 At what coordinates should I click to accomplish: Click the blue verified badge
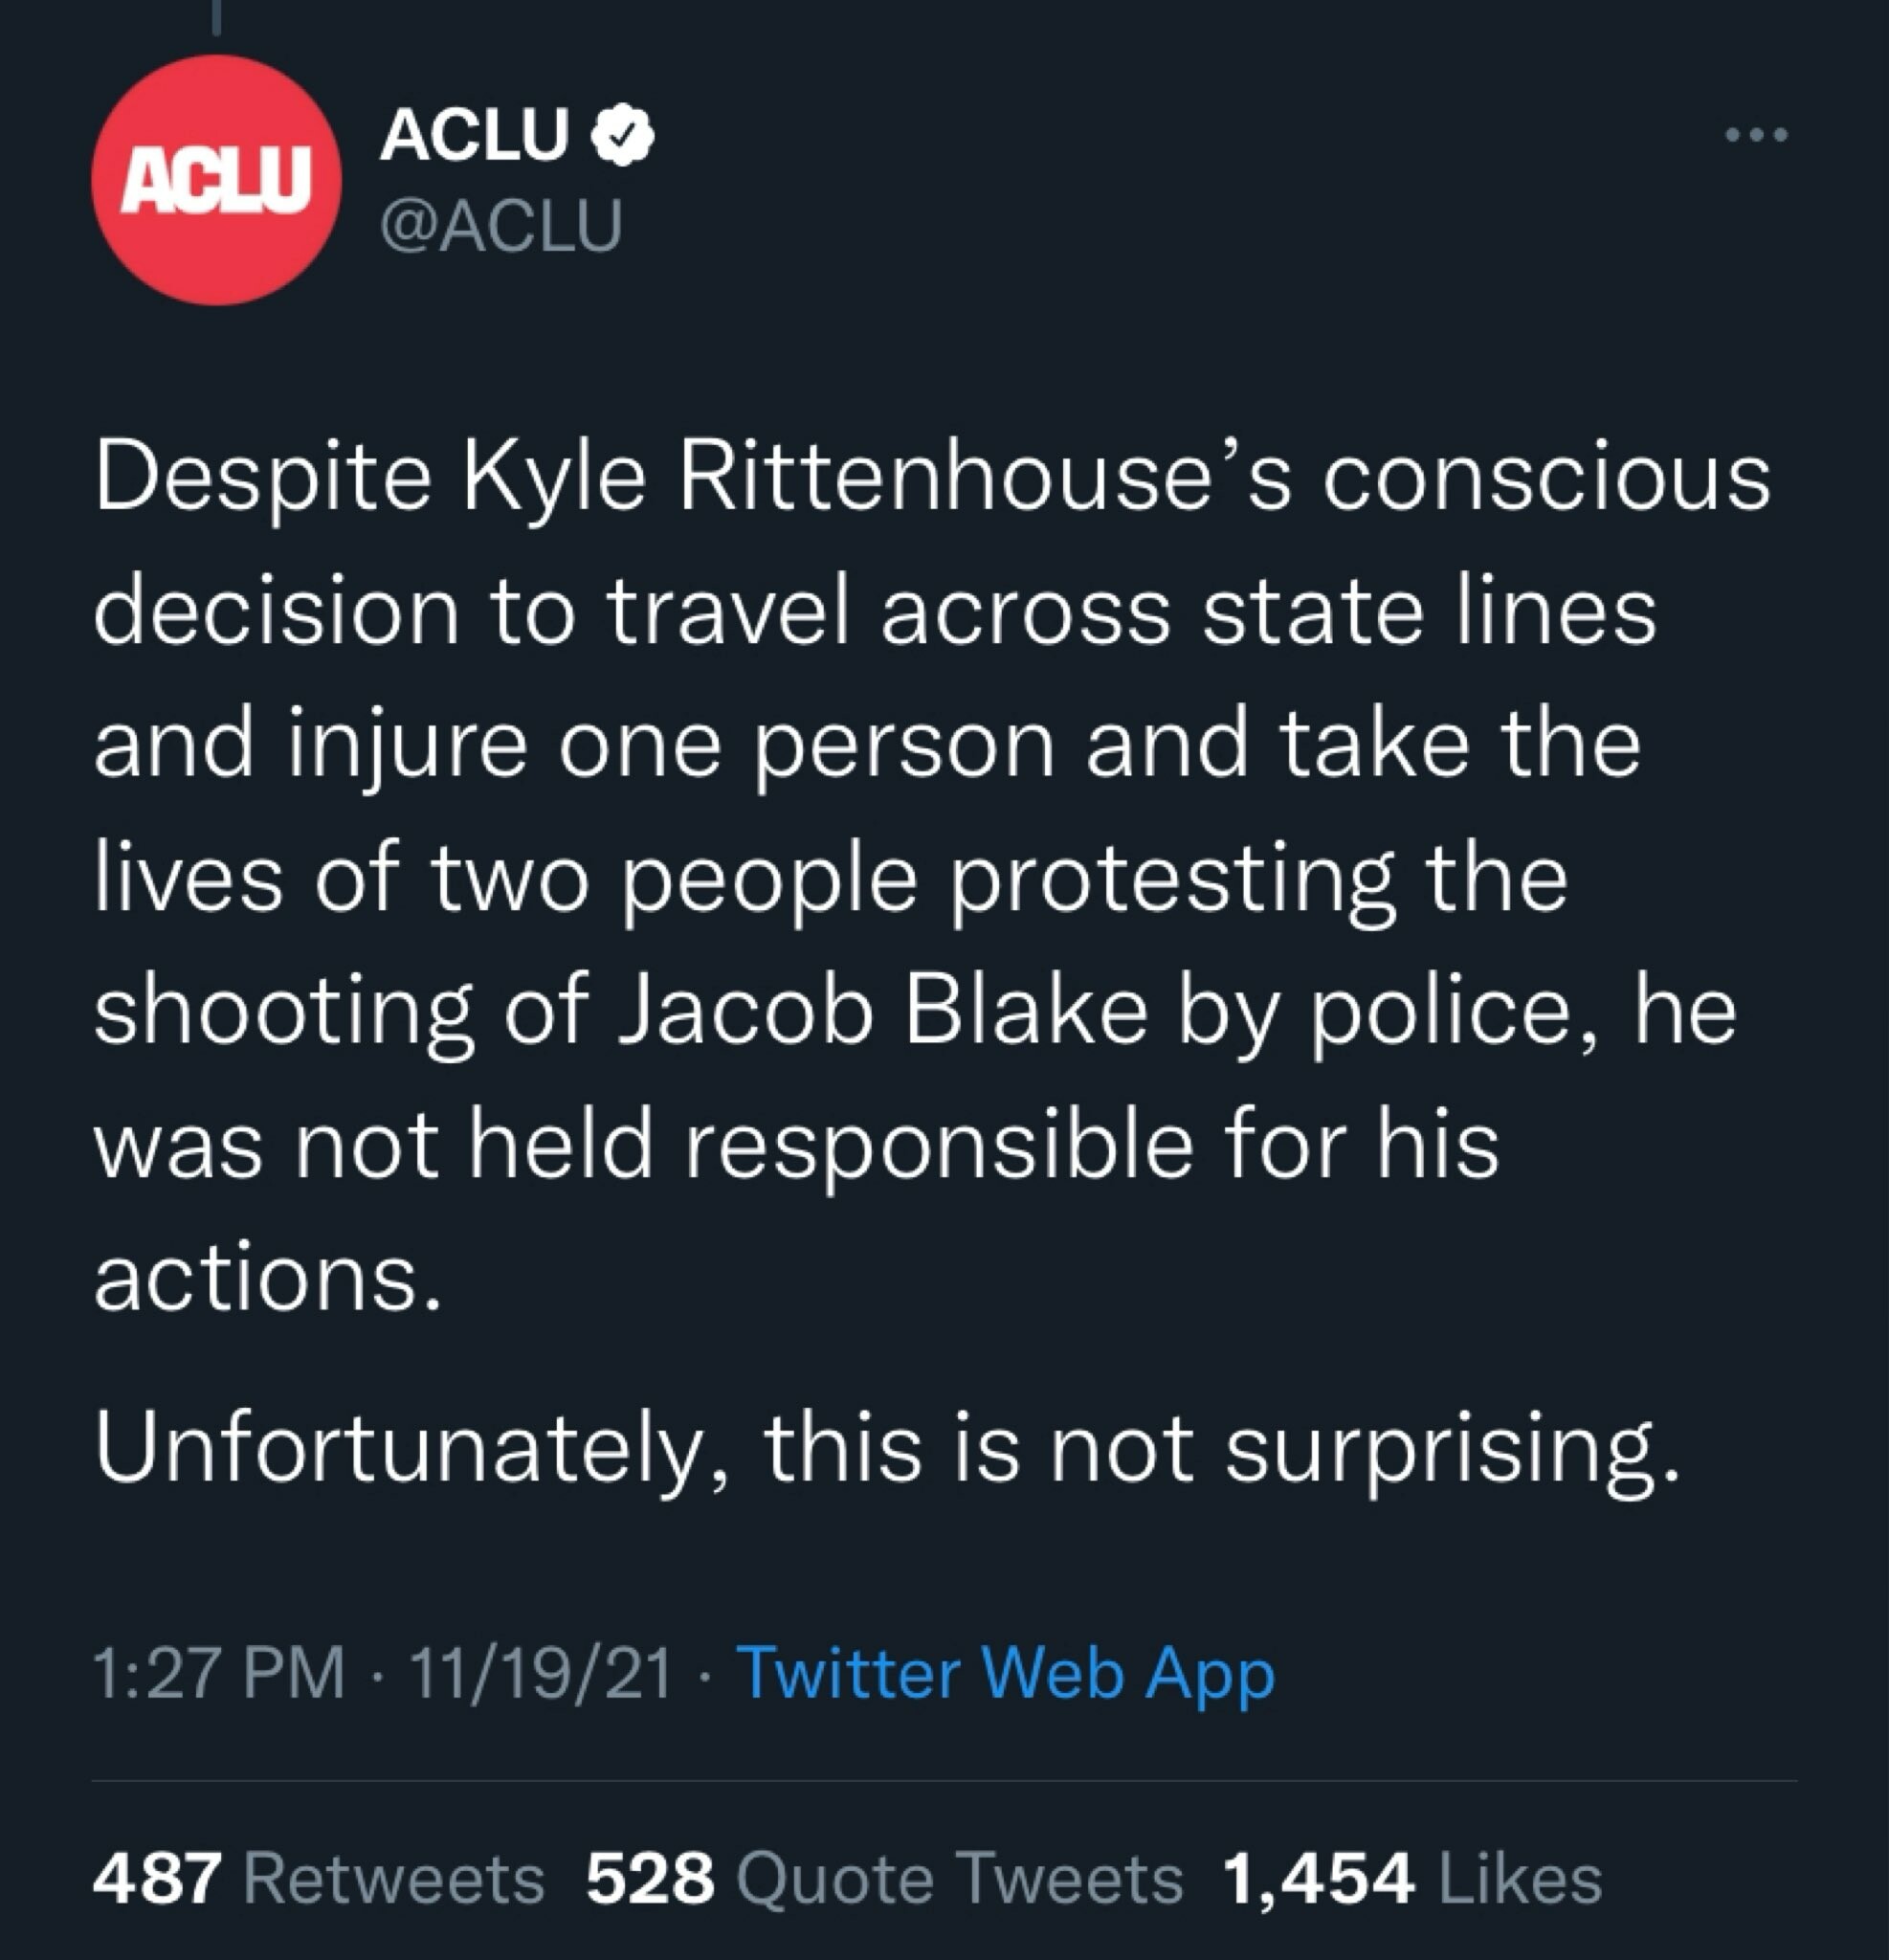click(x=623, y=135)
